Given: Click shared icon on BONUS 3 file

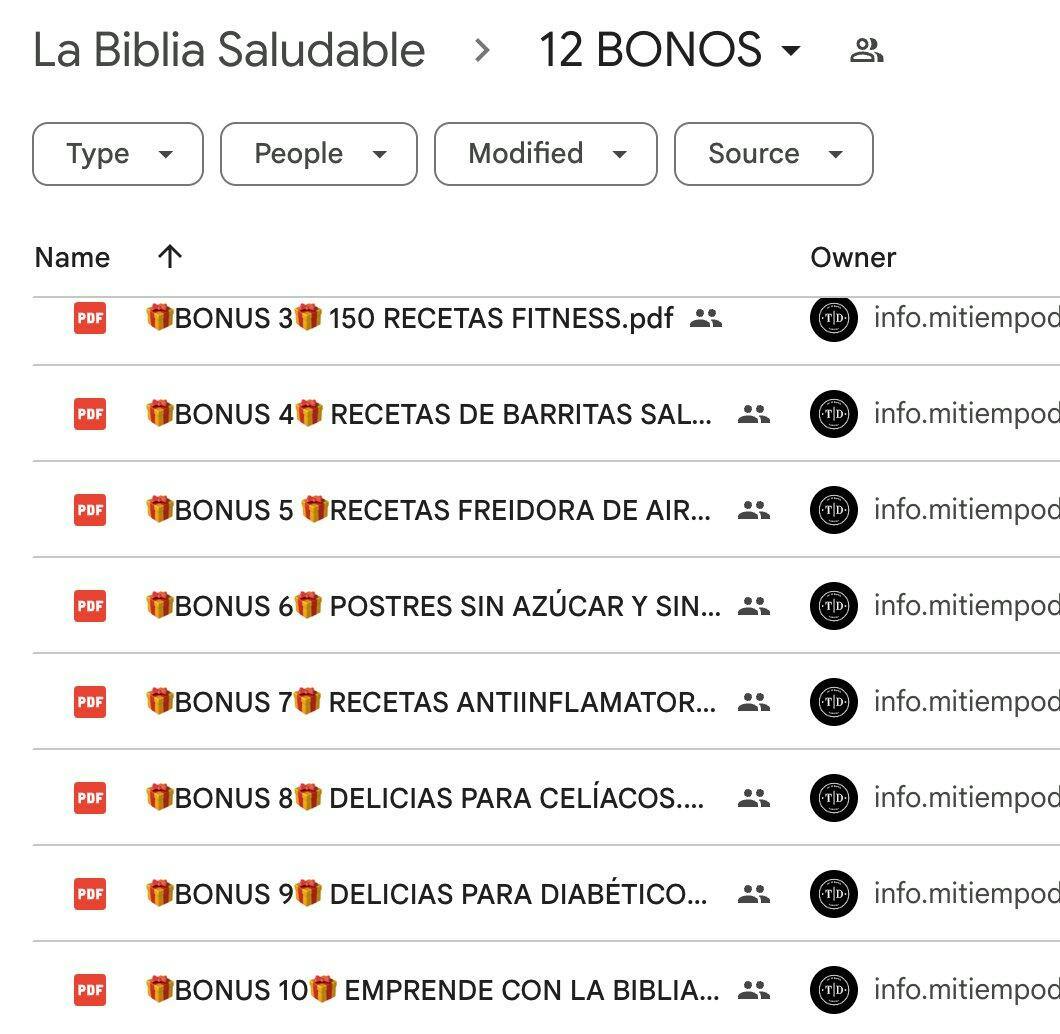Looking at the screenshot, I should (x=706, y=319).
